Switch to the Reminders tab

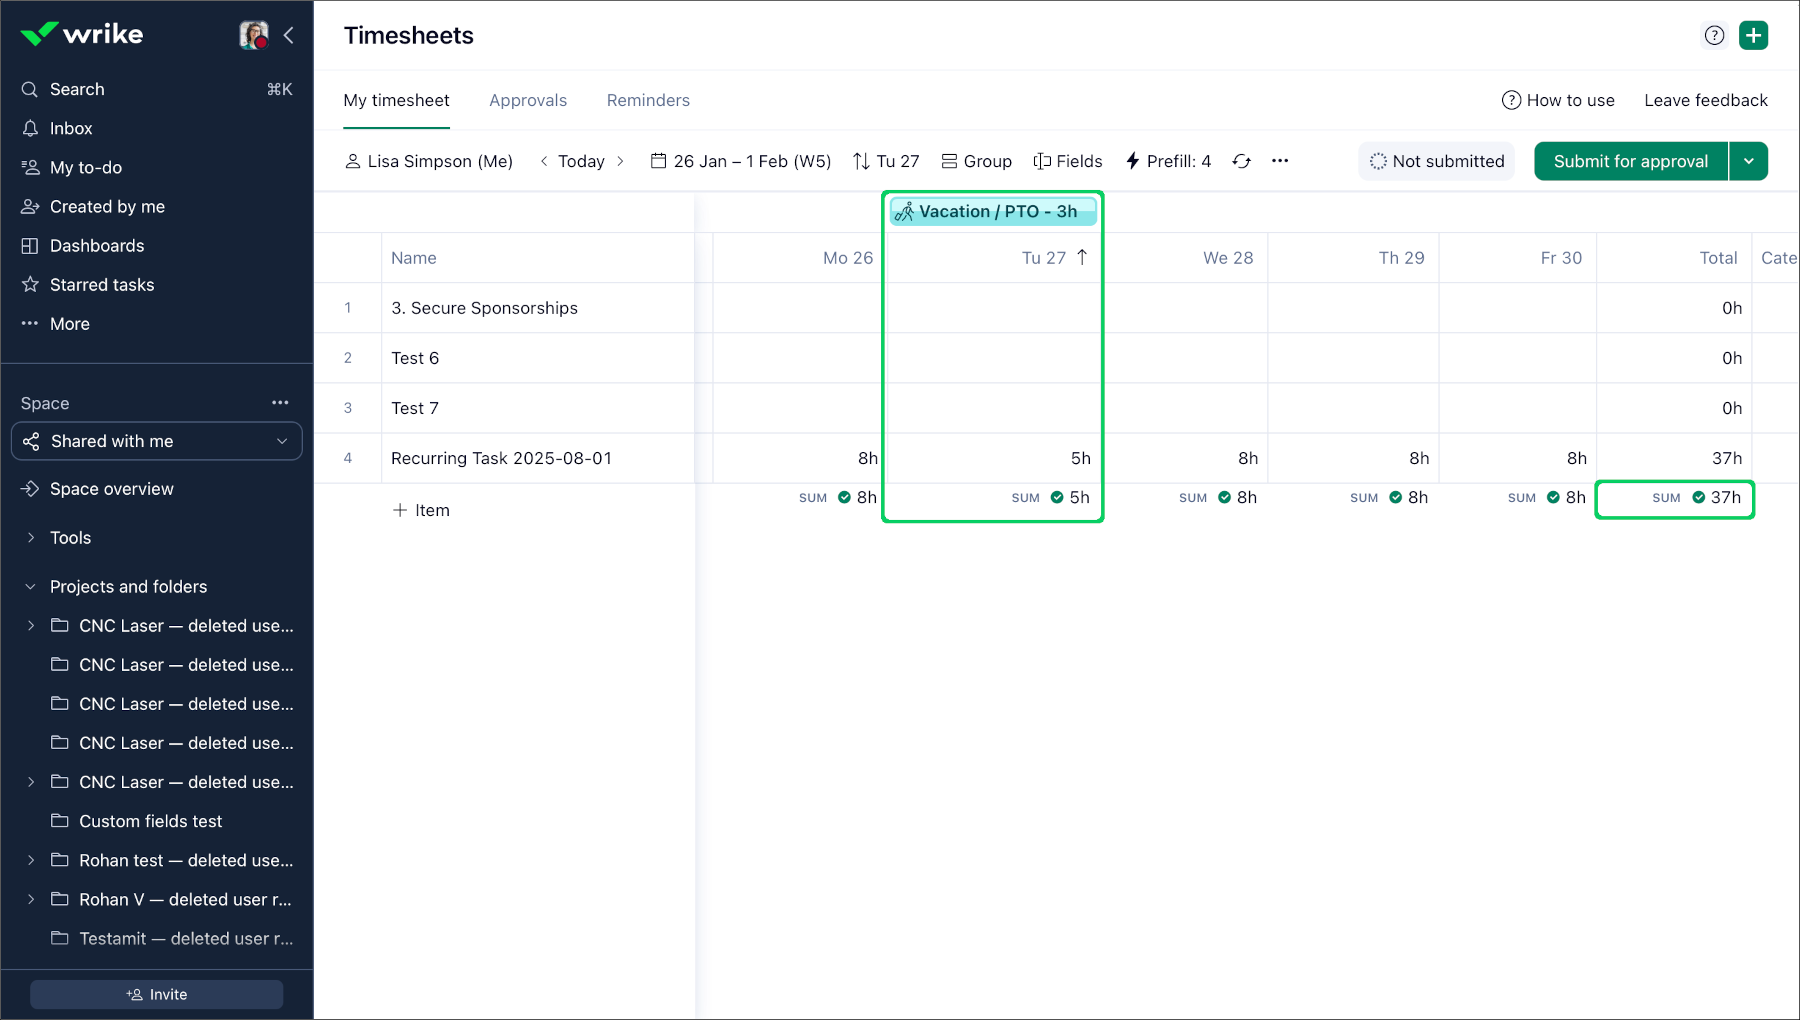coord(648,100)
